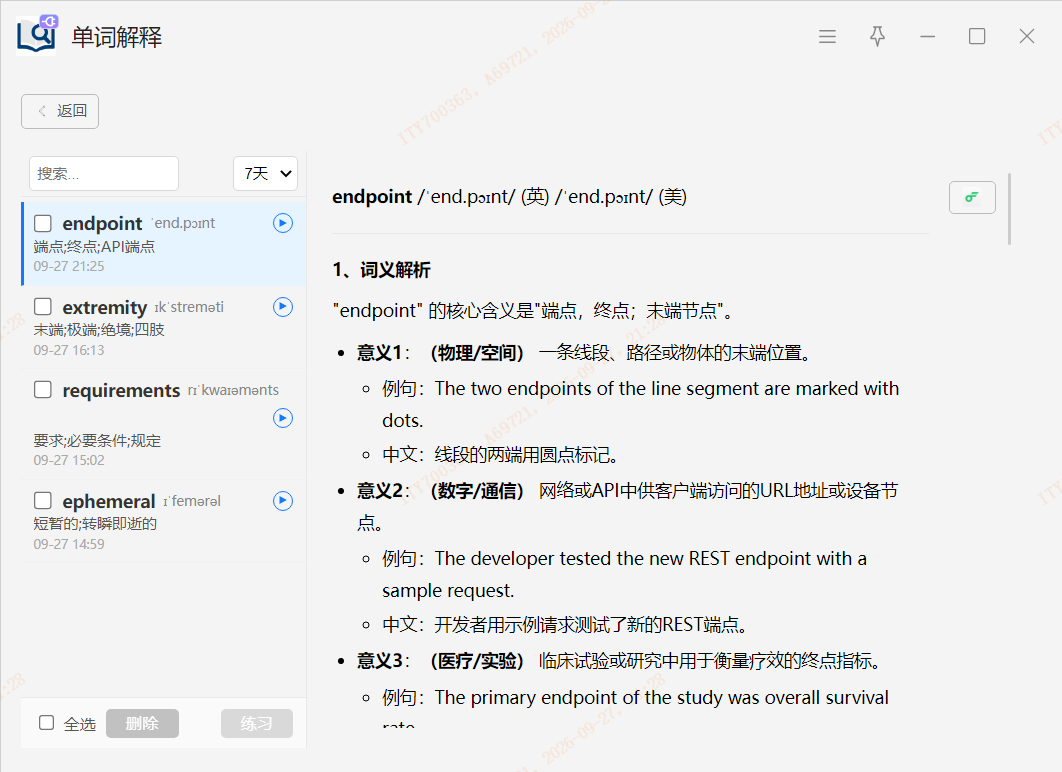The width and height of the screenshot is (1062, 772).
Task: Click the '短暂的;转瞬即逝的' translation text
Action: 95,523
